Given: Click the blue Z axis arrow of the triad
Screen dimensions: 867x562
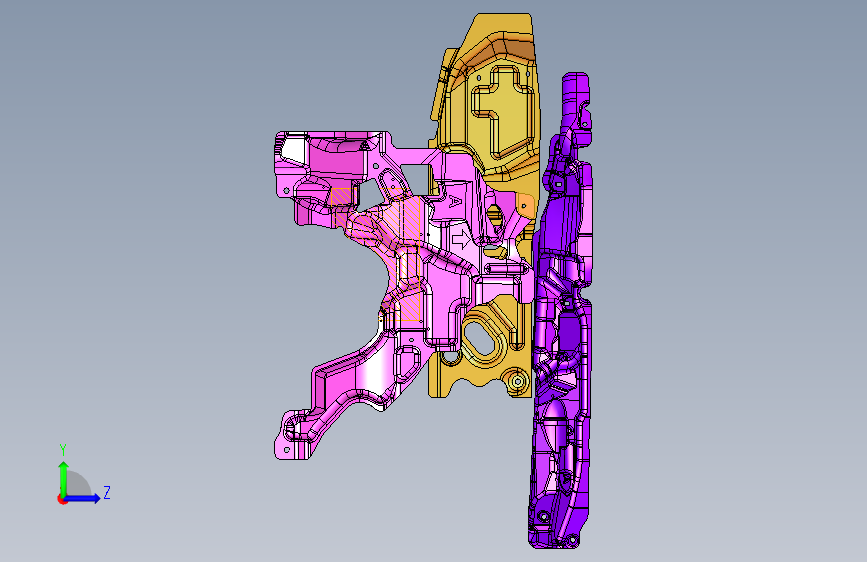Looking at the screenshot, I should click(83, 498).
